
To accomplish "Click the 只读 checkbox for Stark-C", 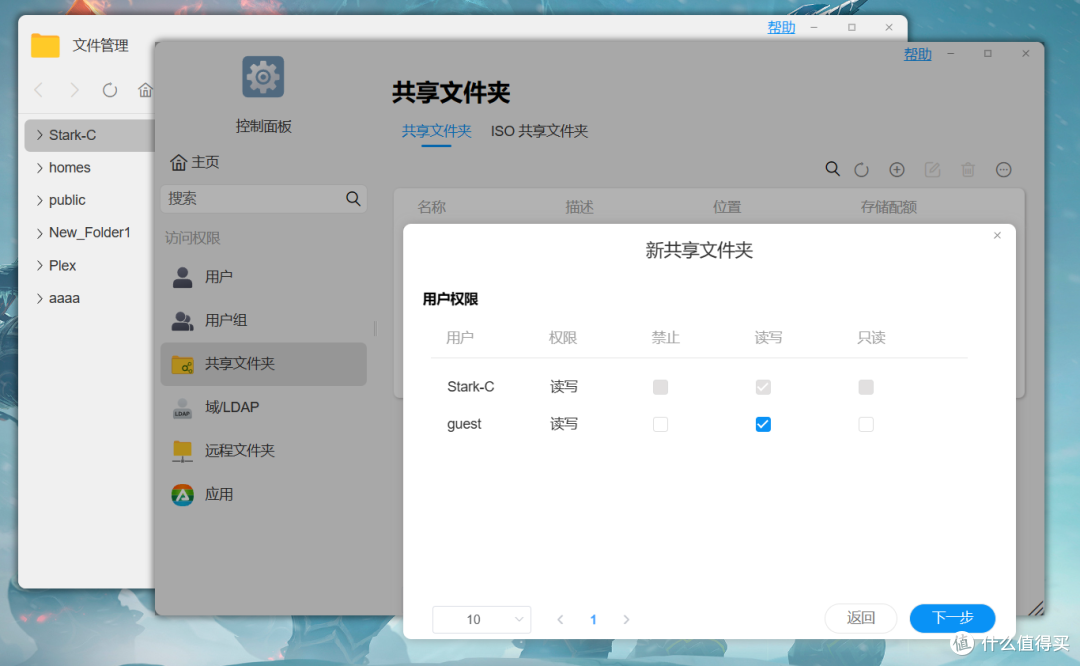I will click(x=866, y=387).
